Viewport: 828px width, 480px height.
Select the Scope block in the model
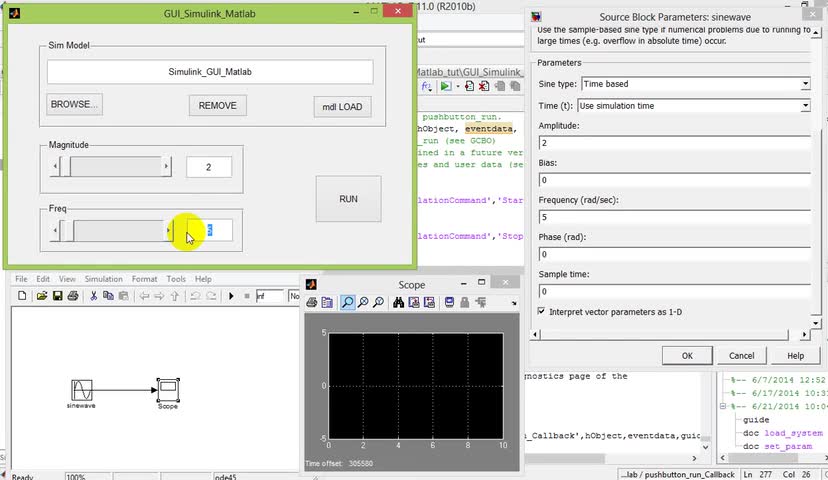coord(168,390)
